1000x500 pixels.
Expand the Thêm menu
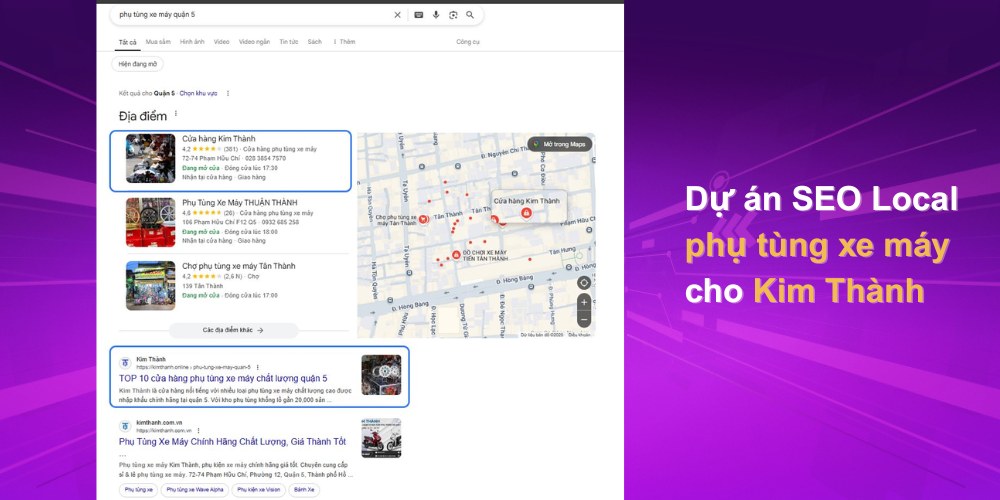[x=344, y=42]
